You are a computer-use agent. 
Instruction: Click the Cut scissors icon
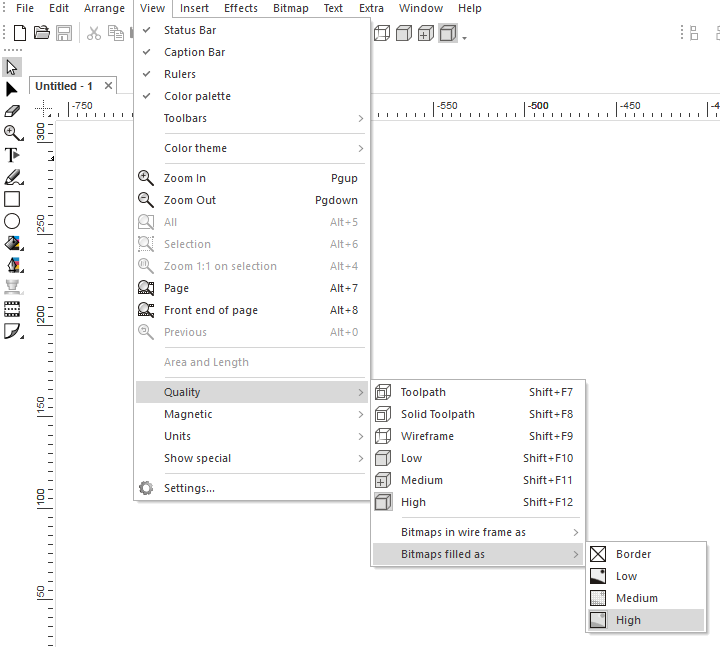pos(94,33)
